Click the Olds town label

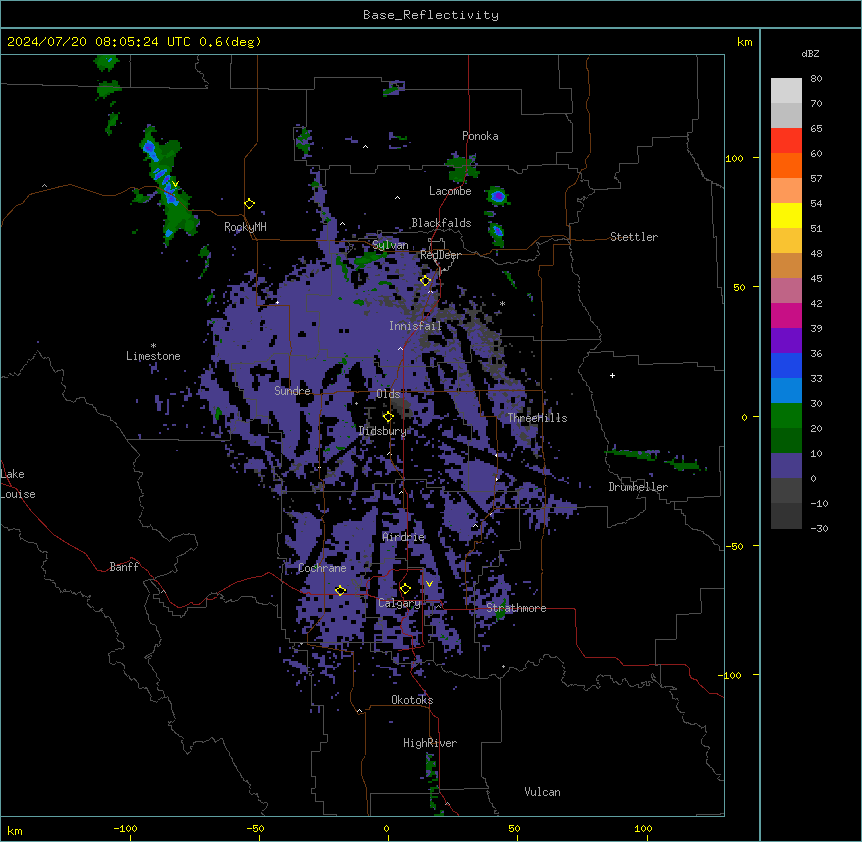(x=388, y=394)
